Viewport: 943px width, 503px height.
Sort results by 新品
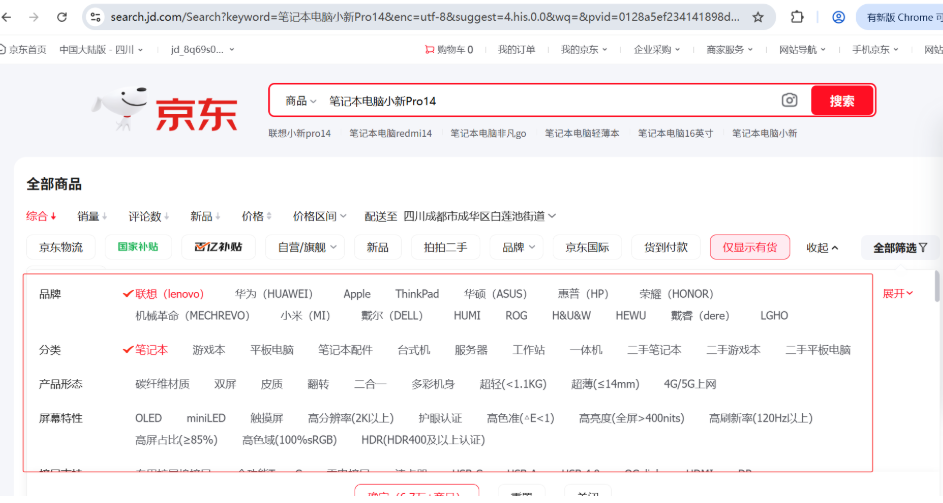coord(205,216)
